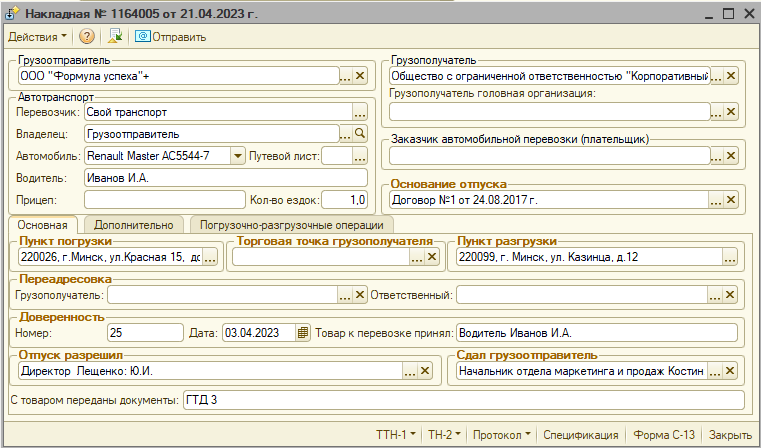Click the Спецификация button
This screenshot has height=448, width=761.
click(x=580, y=435)
